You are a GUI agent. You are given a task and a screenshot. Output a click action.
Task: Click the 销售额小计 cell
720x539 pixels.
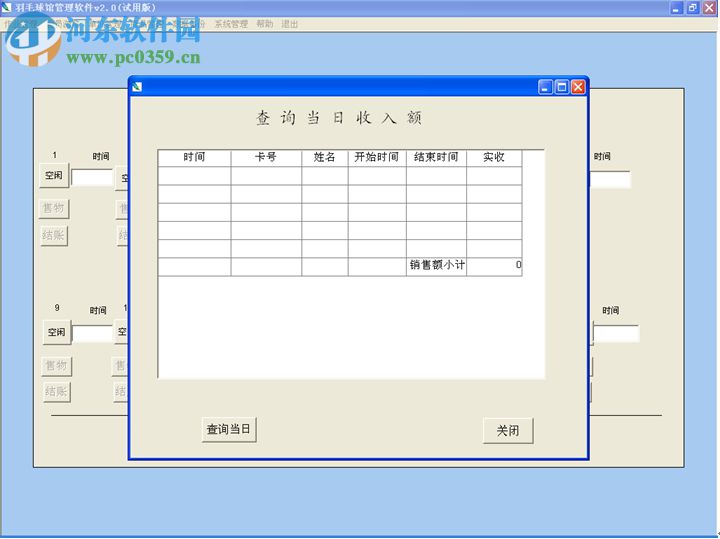point(436,265)
